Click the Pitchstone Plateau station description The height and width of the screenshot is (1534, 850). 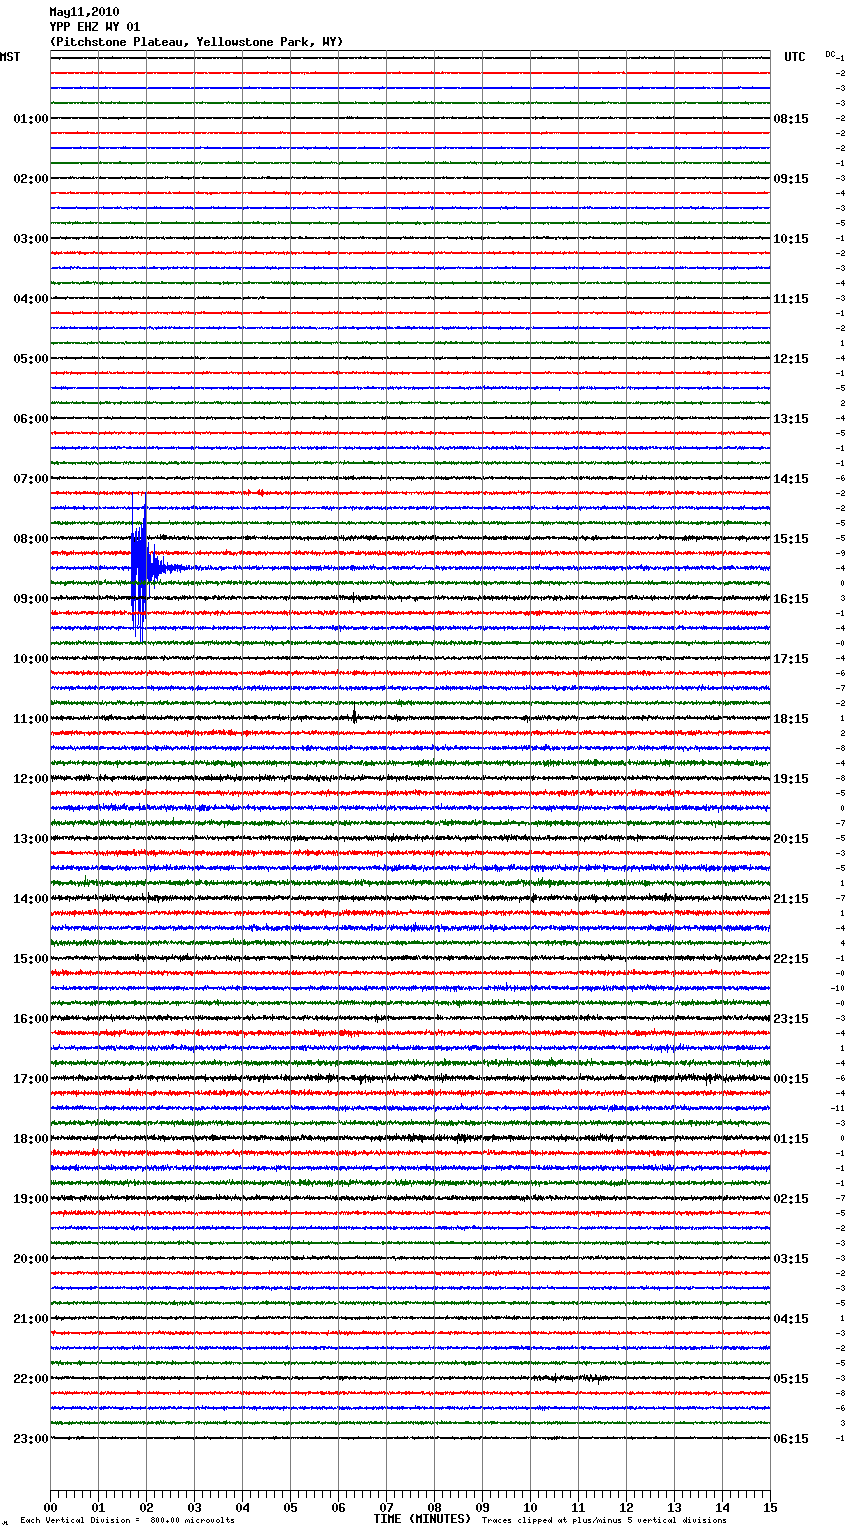(196, 42)
